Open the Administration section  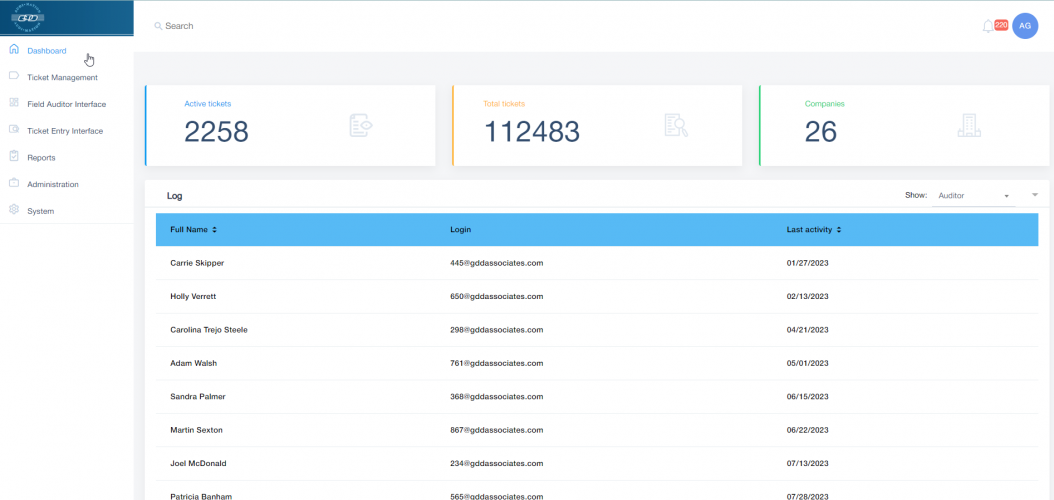pyautogui.click(x=53, y=184)
